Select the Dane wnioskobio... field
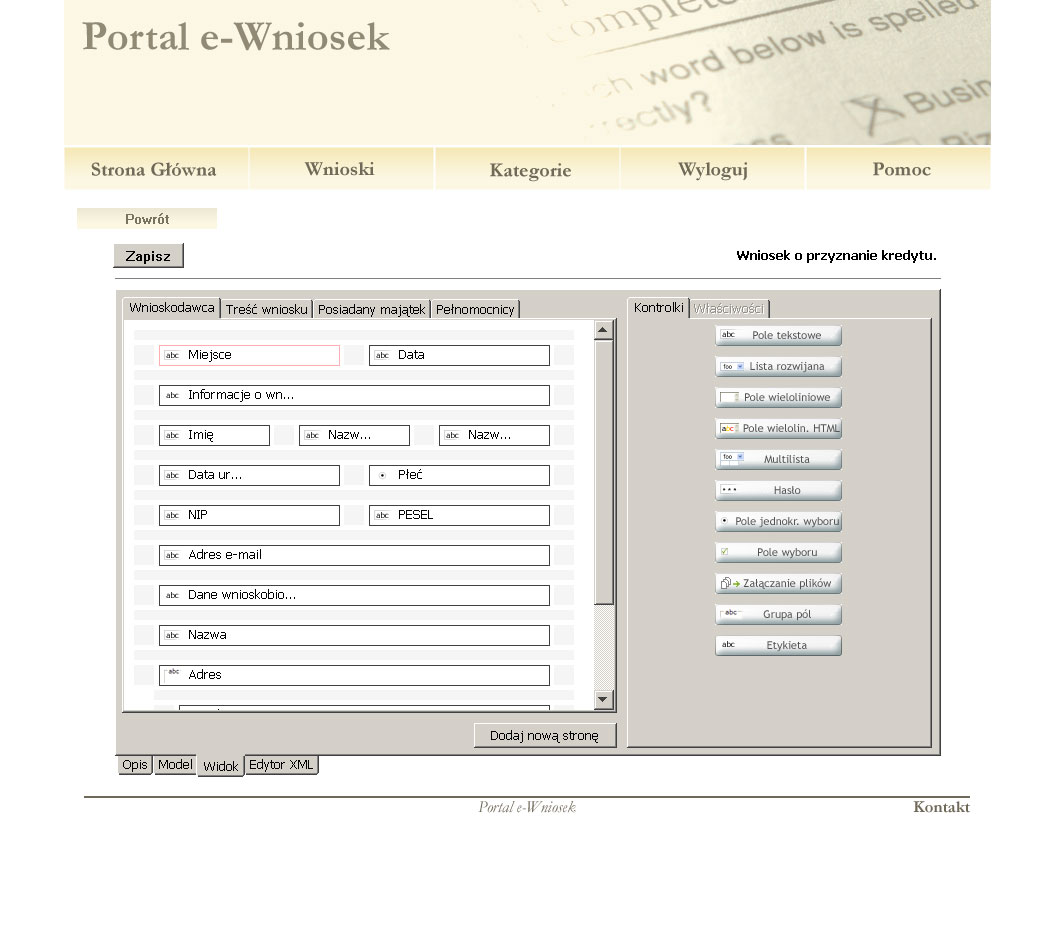This screenshot has width=1055, height=933. 354,595
